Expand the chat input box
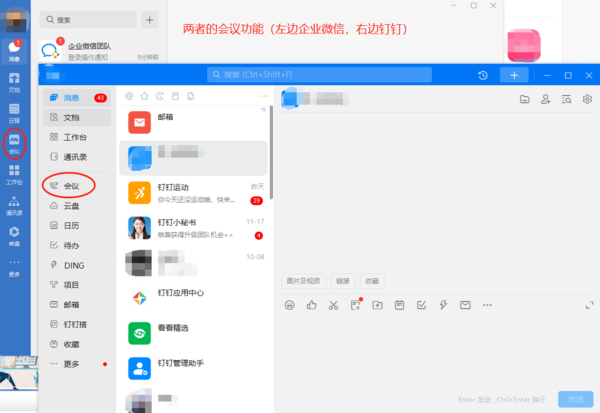600x413 pixels. point(588,305)
